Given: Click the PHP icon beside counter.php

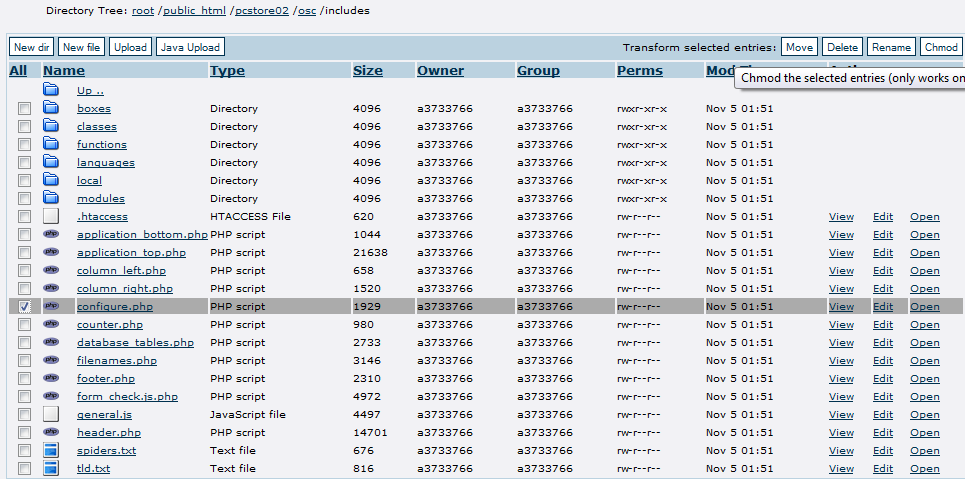Looking at the screenshot, I should pyautogui.click(x=51, y=324).
